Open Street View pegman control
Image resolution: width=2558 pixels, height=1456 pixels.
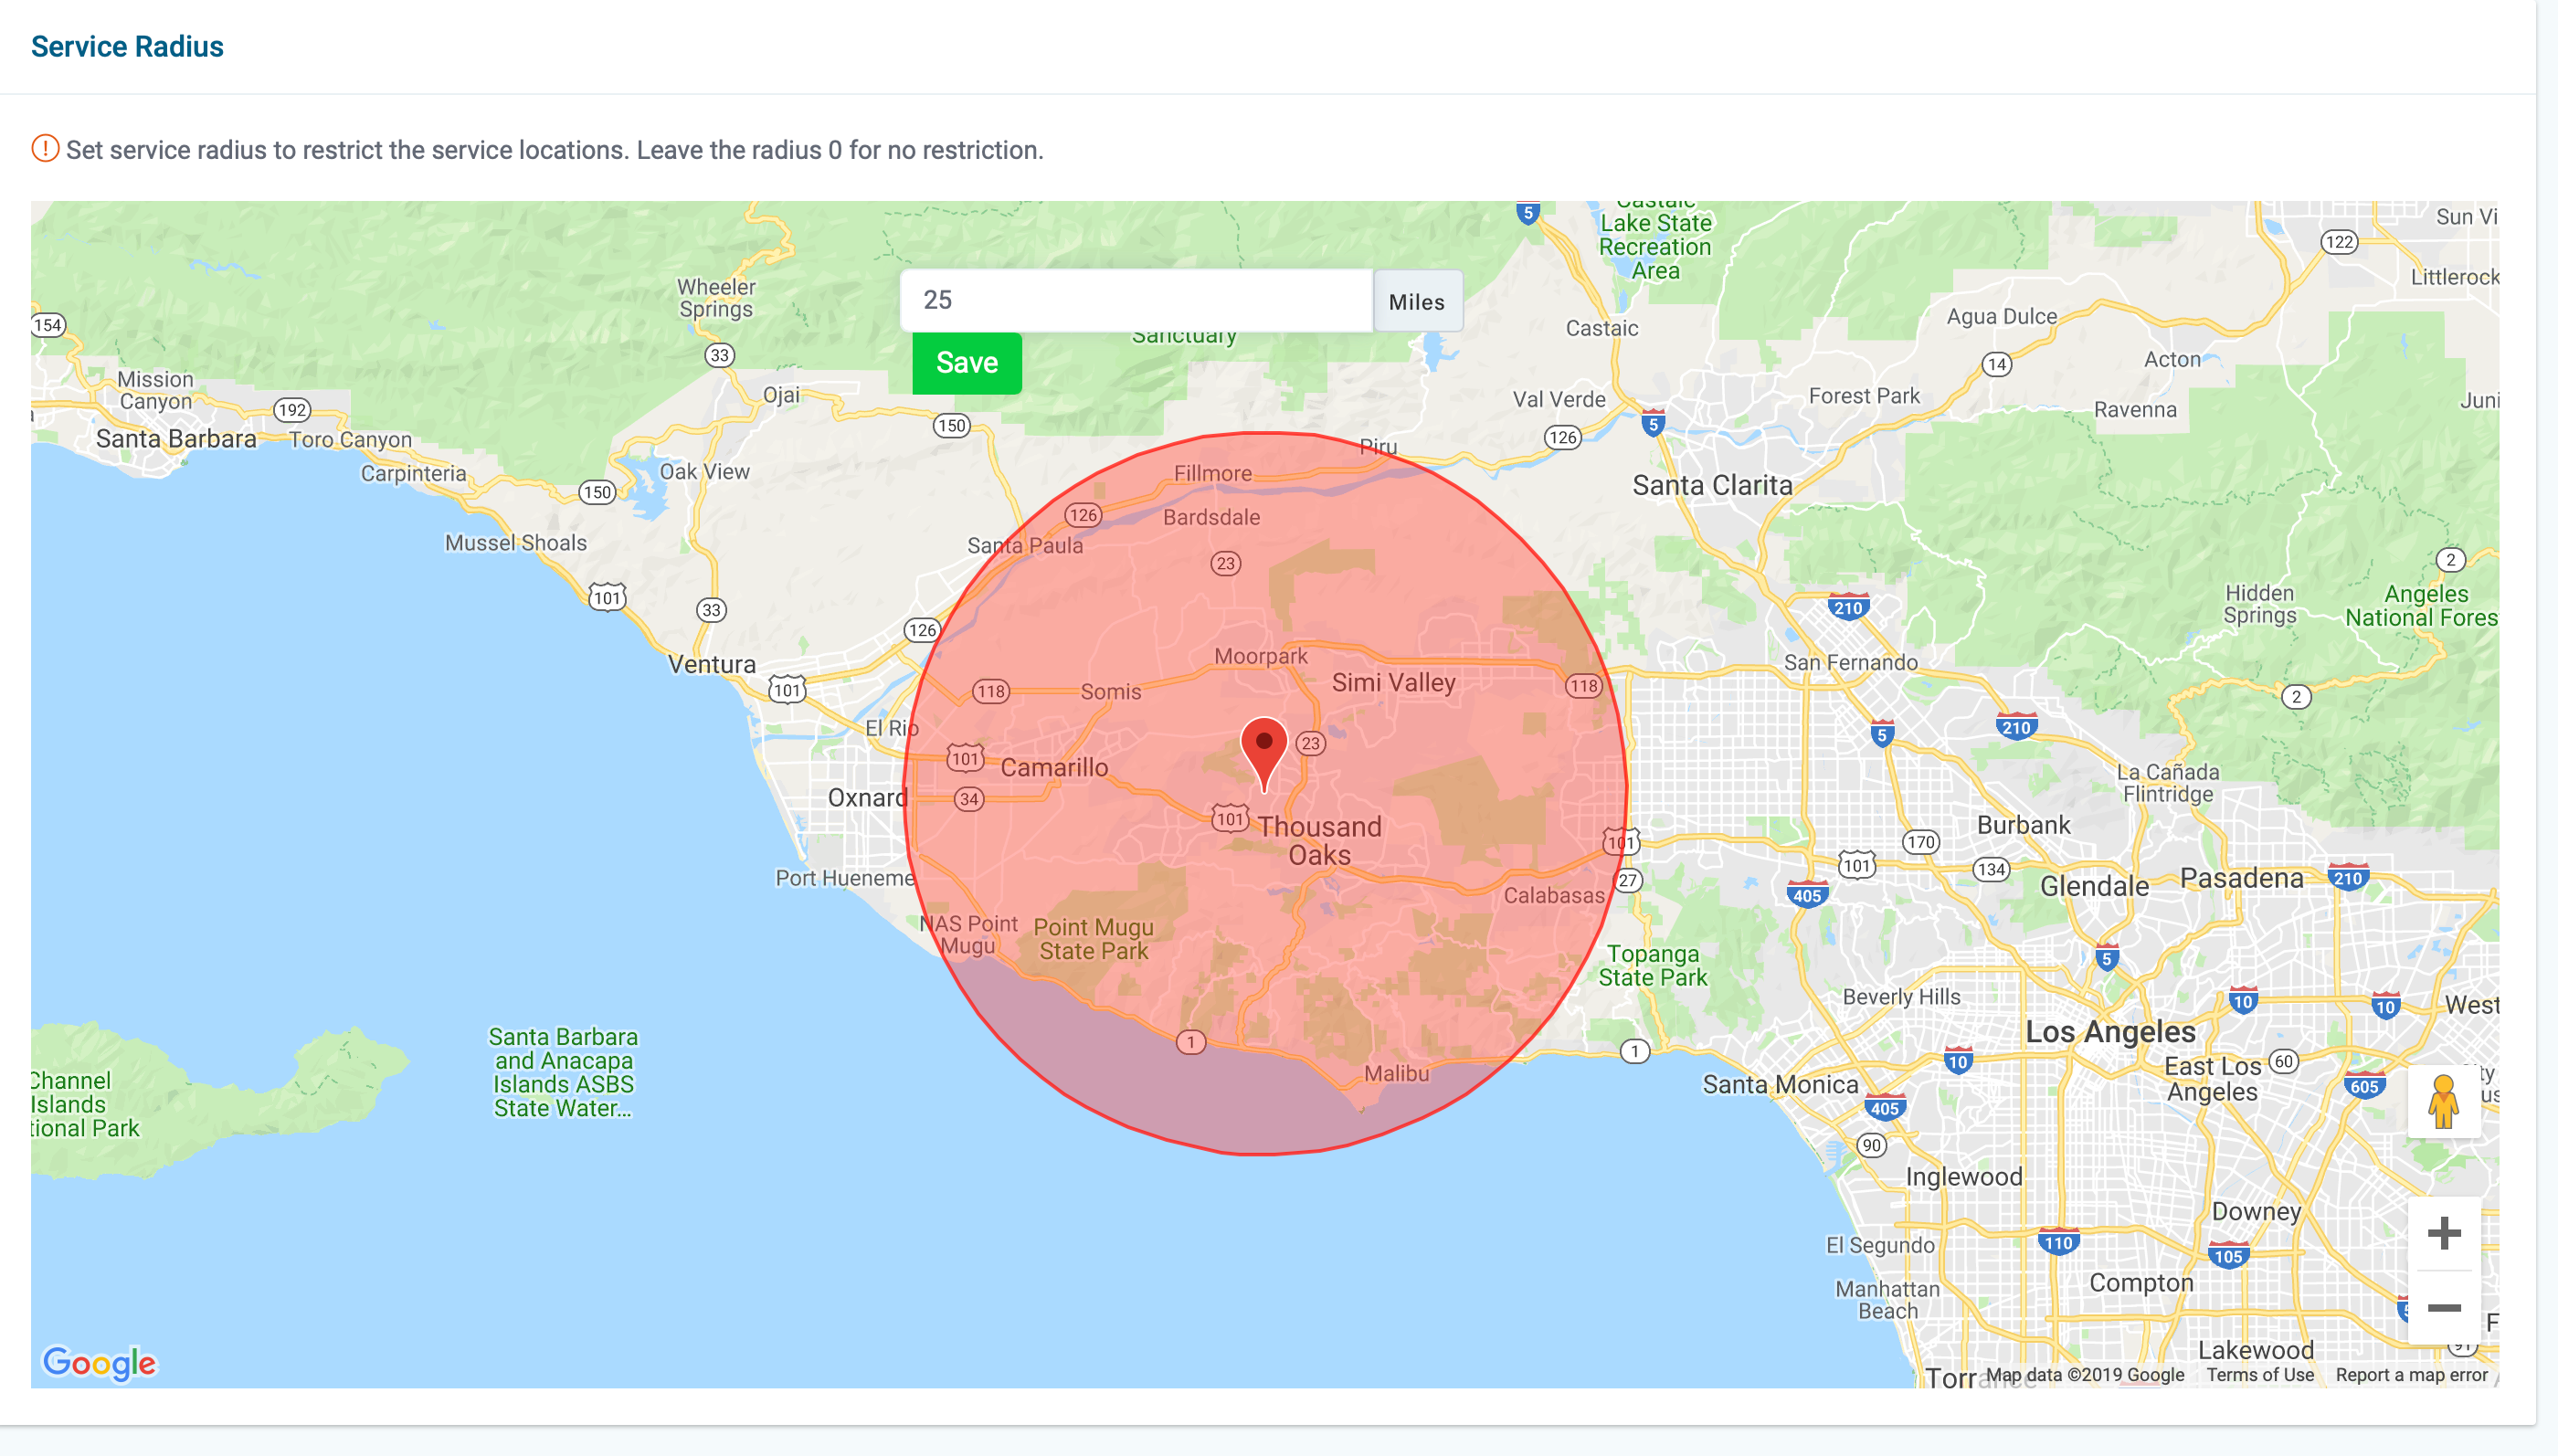pos(2443,1101)
